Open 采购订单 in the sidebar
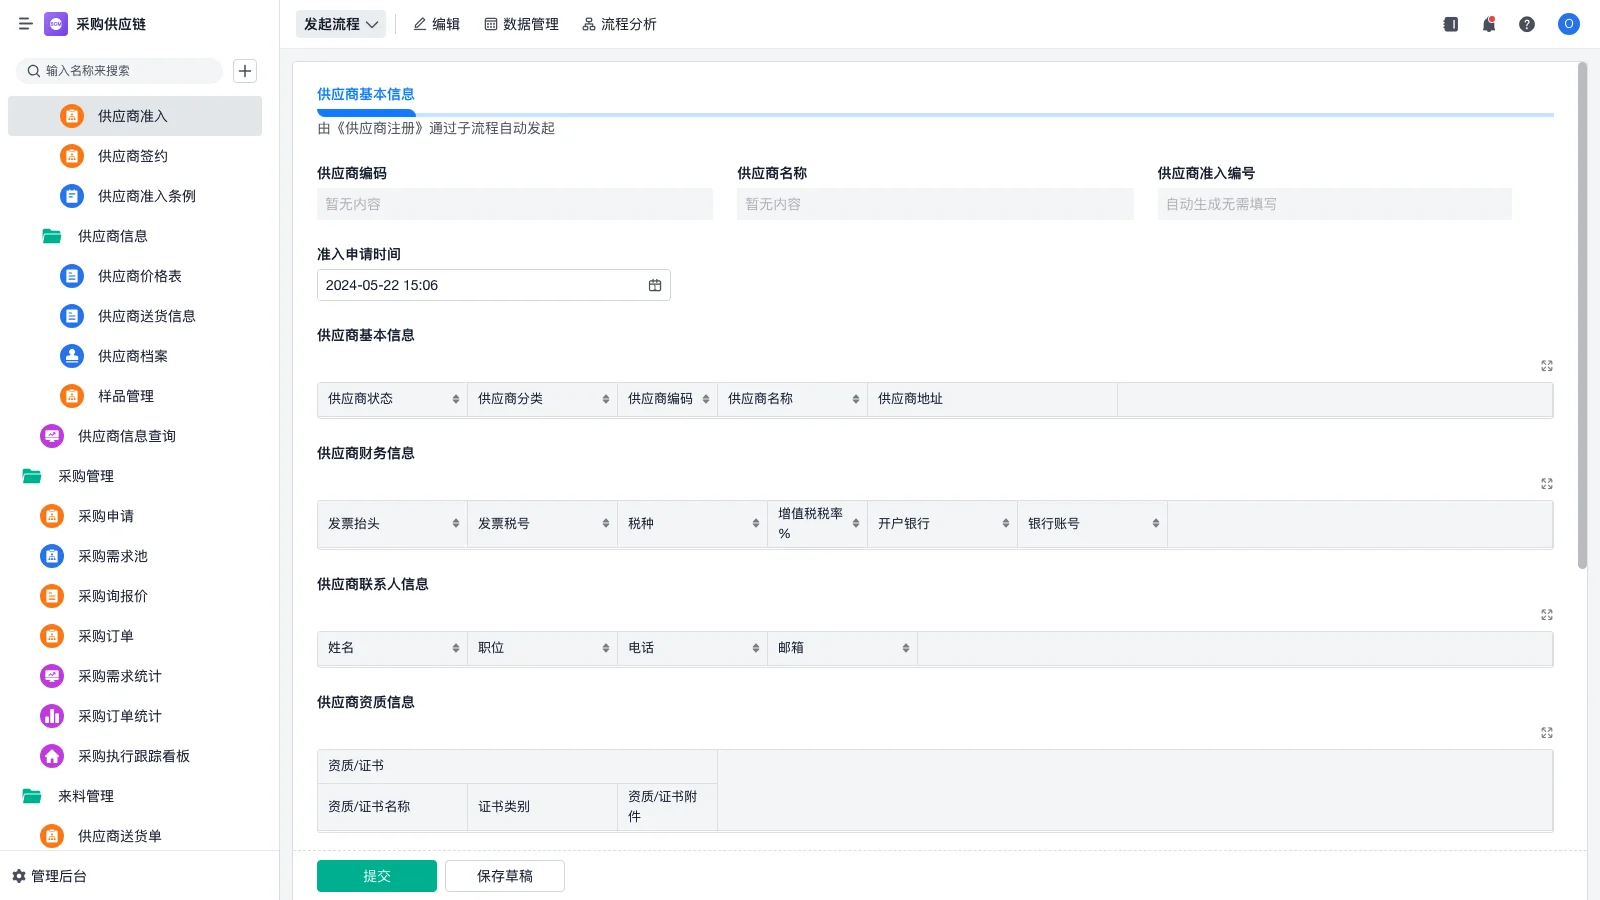Viewport: 1600px width, 900px height. click(x=135, y=636)
